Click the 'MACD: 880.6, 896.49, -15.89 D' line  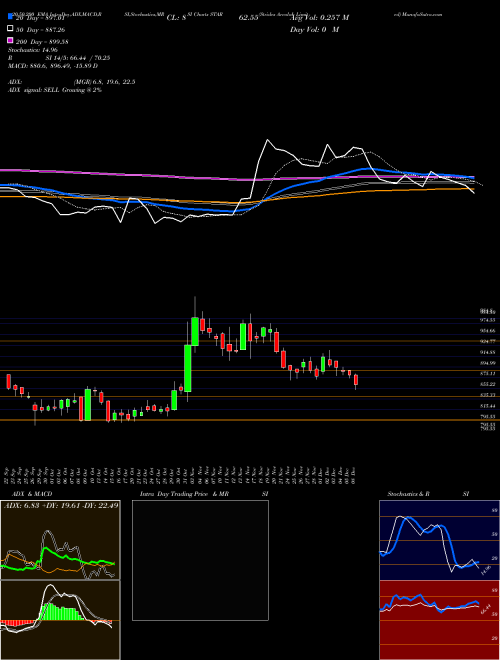[x=53, y=66]
